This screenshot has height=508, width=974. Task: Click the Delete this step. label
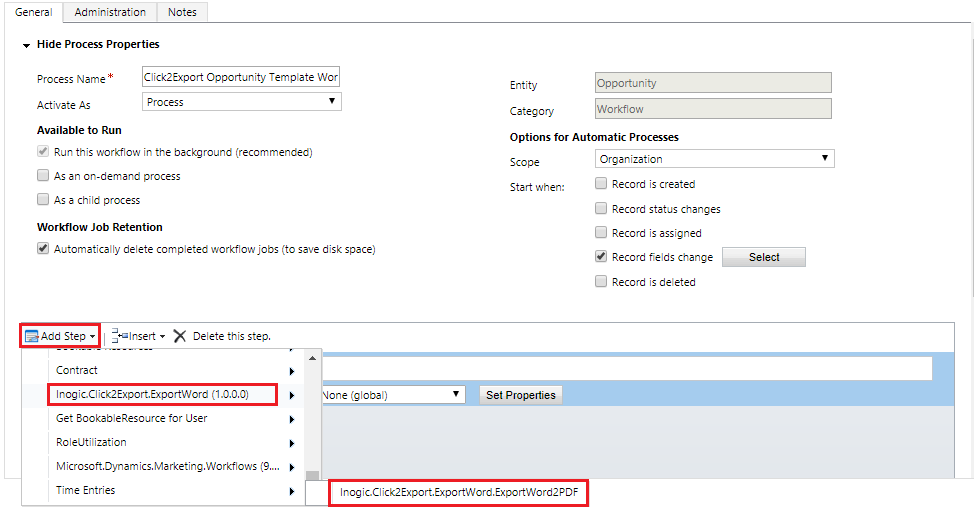coord(232,336)
